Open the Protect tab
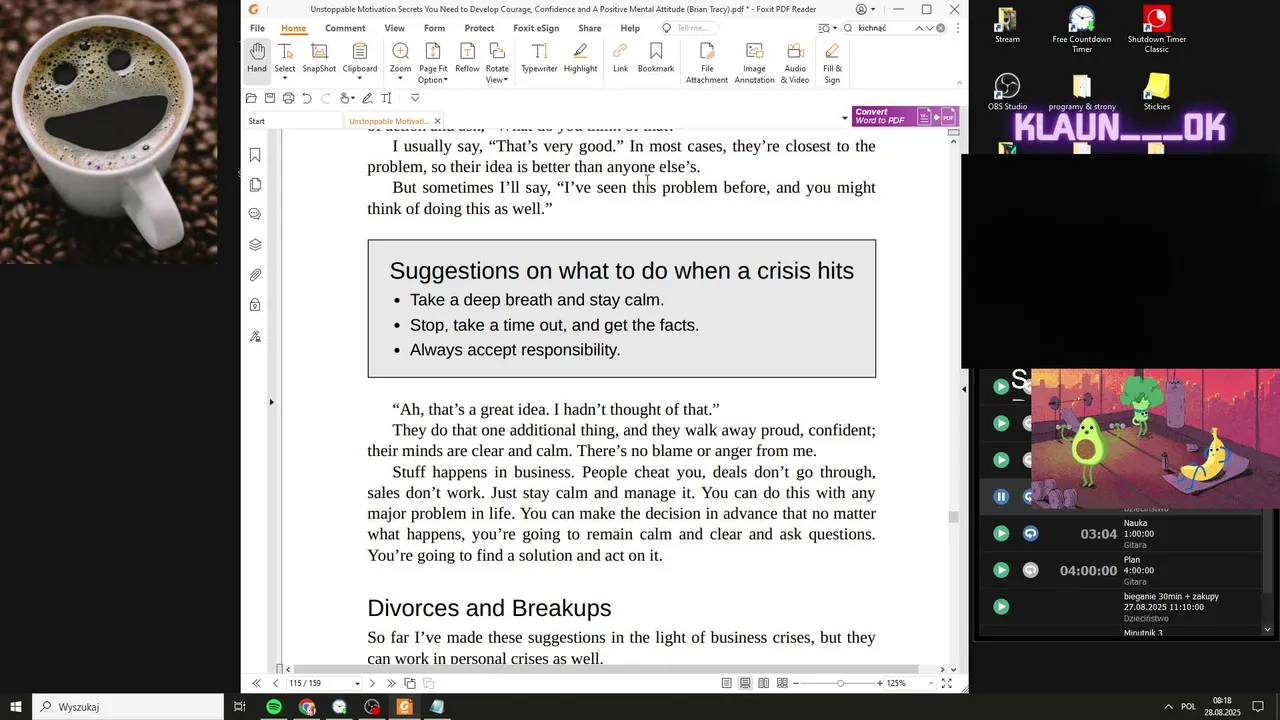Screen dimensions: 1280x720 click(479, 28)
